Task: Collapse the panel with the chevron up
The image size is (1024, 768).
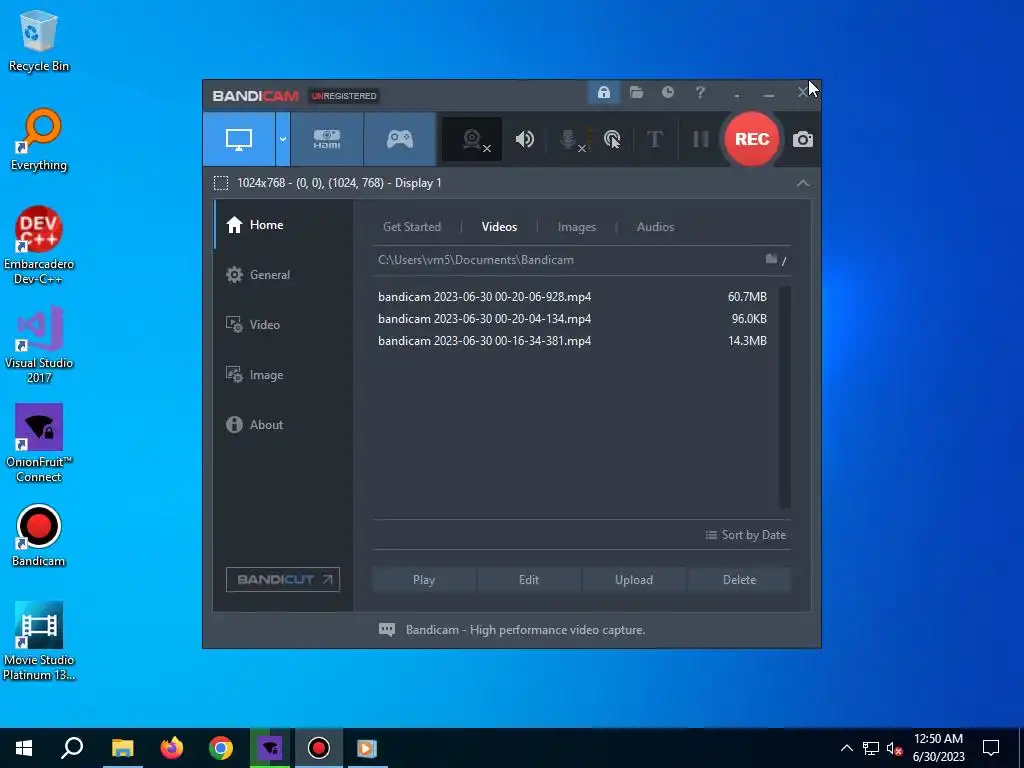Action: 803,184
